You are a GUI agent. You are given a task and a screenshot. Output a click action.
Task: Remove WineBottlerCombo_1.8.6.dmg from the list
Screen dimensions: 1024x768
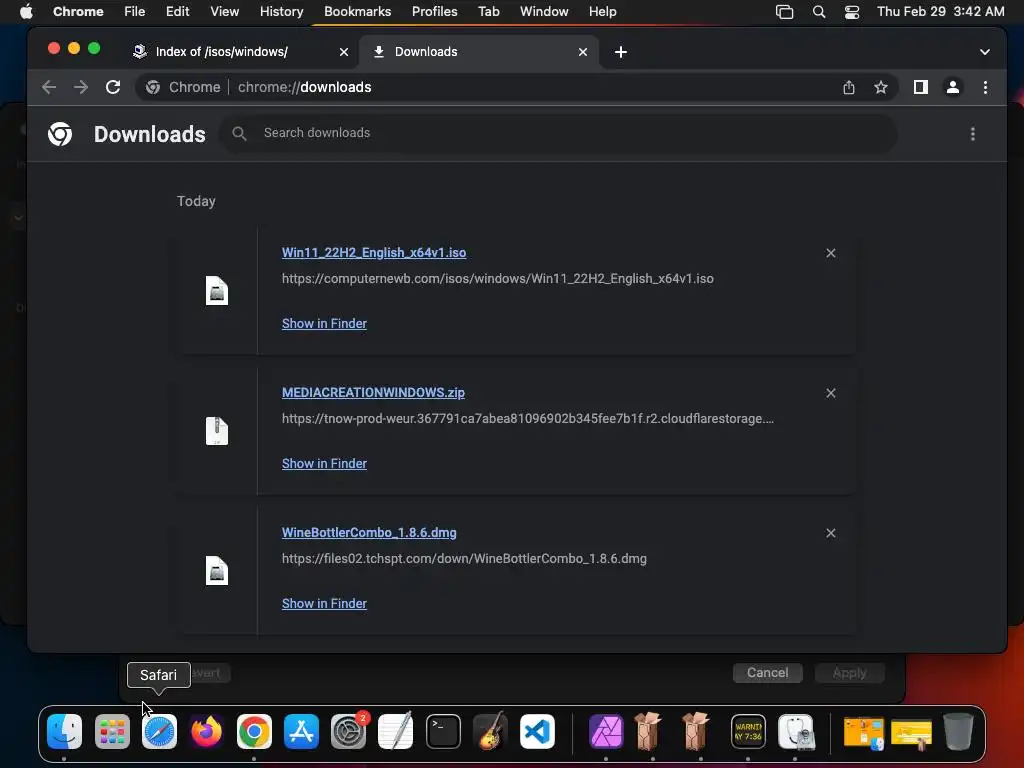(x=830, y=533)
